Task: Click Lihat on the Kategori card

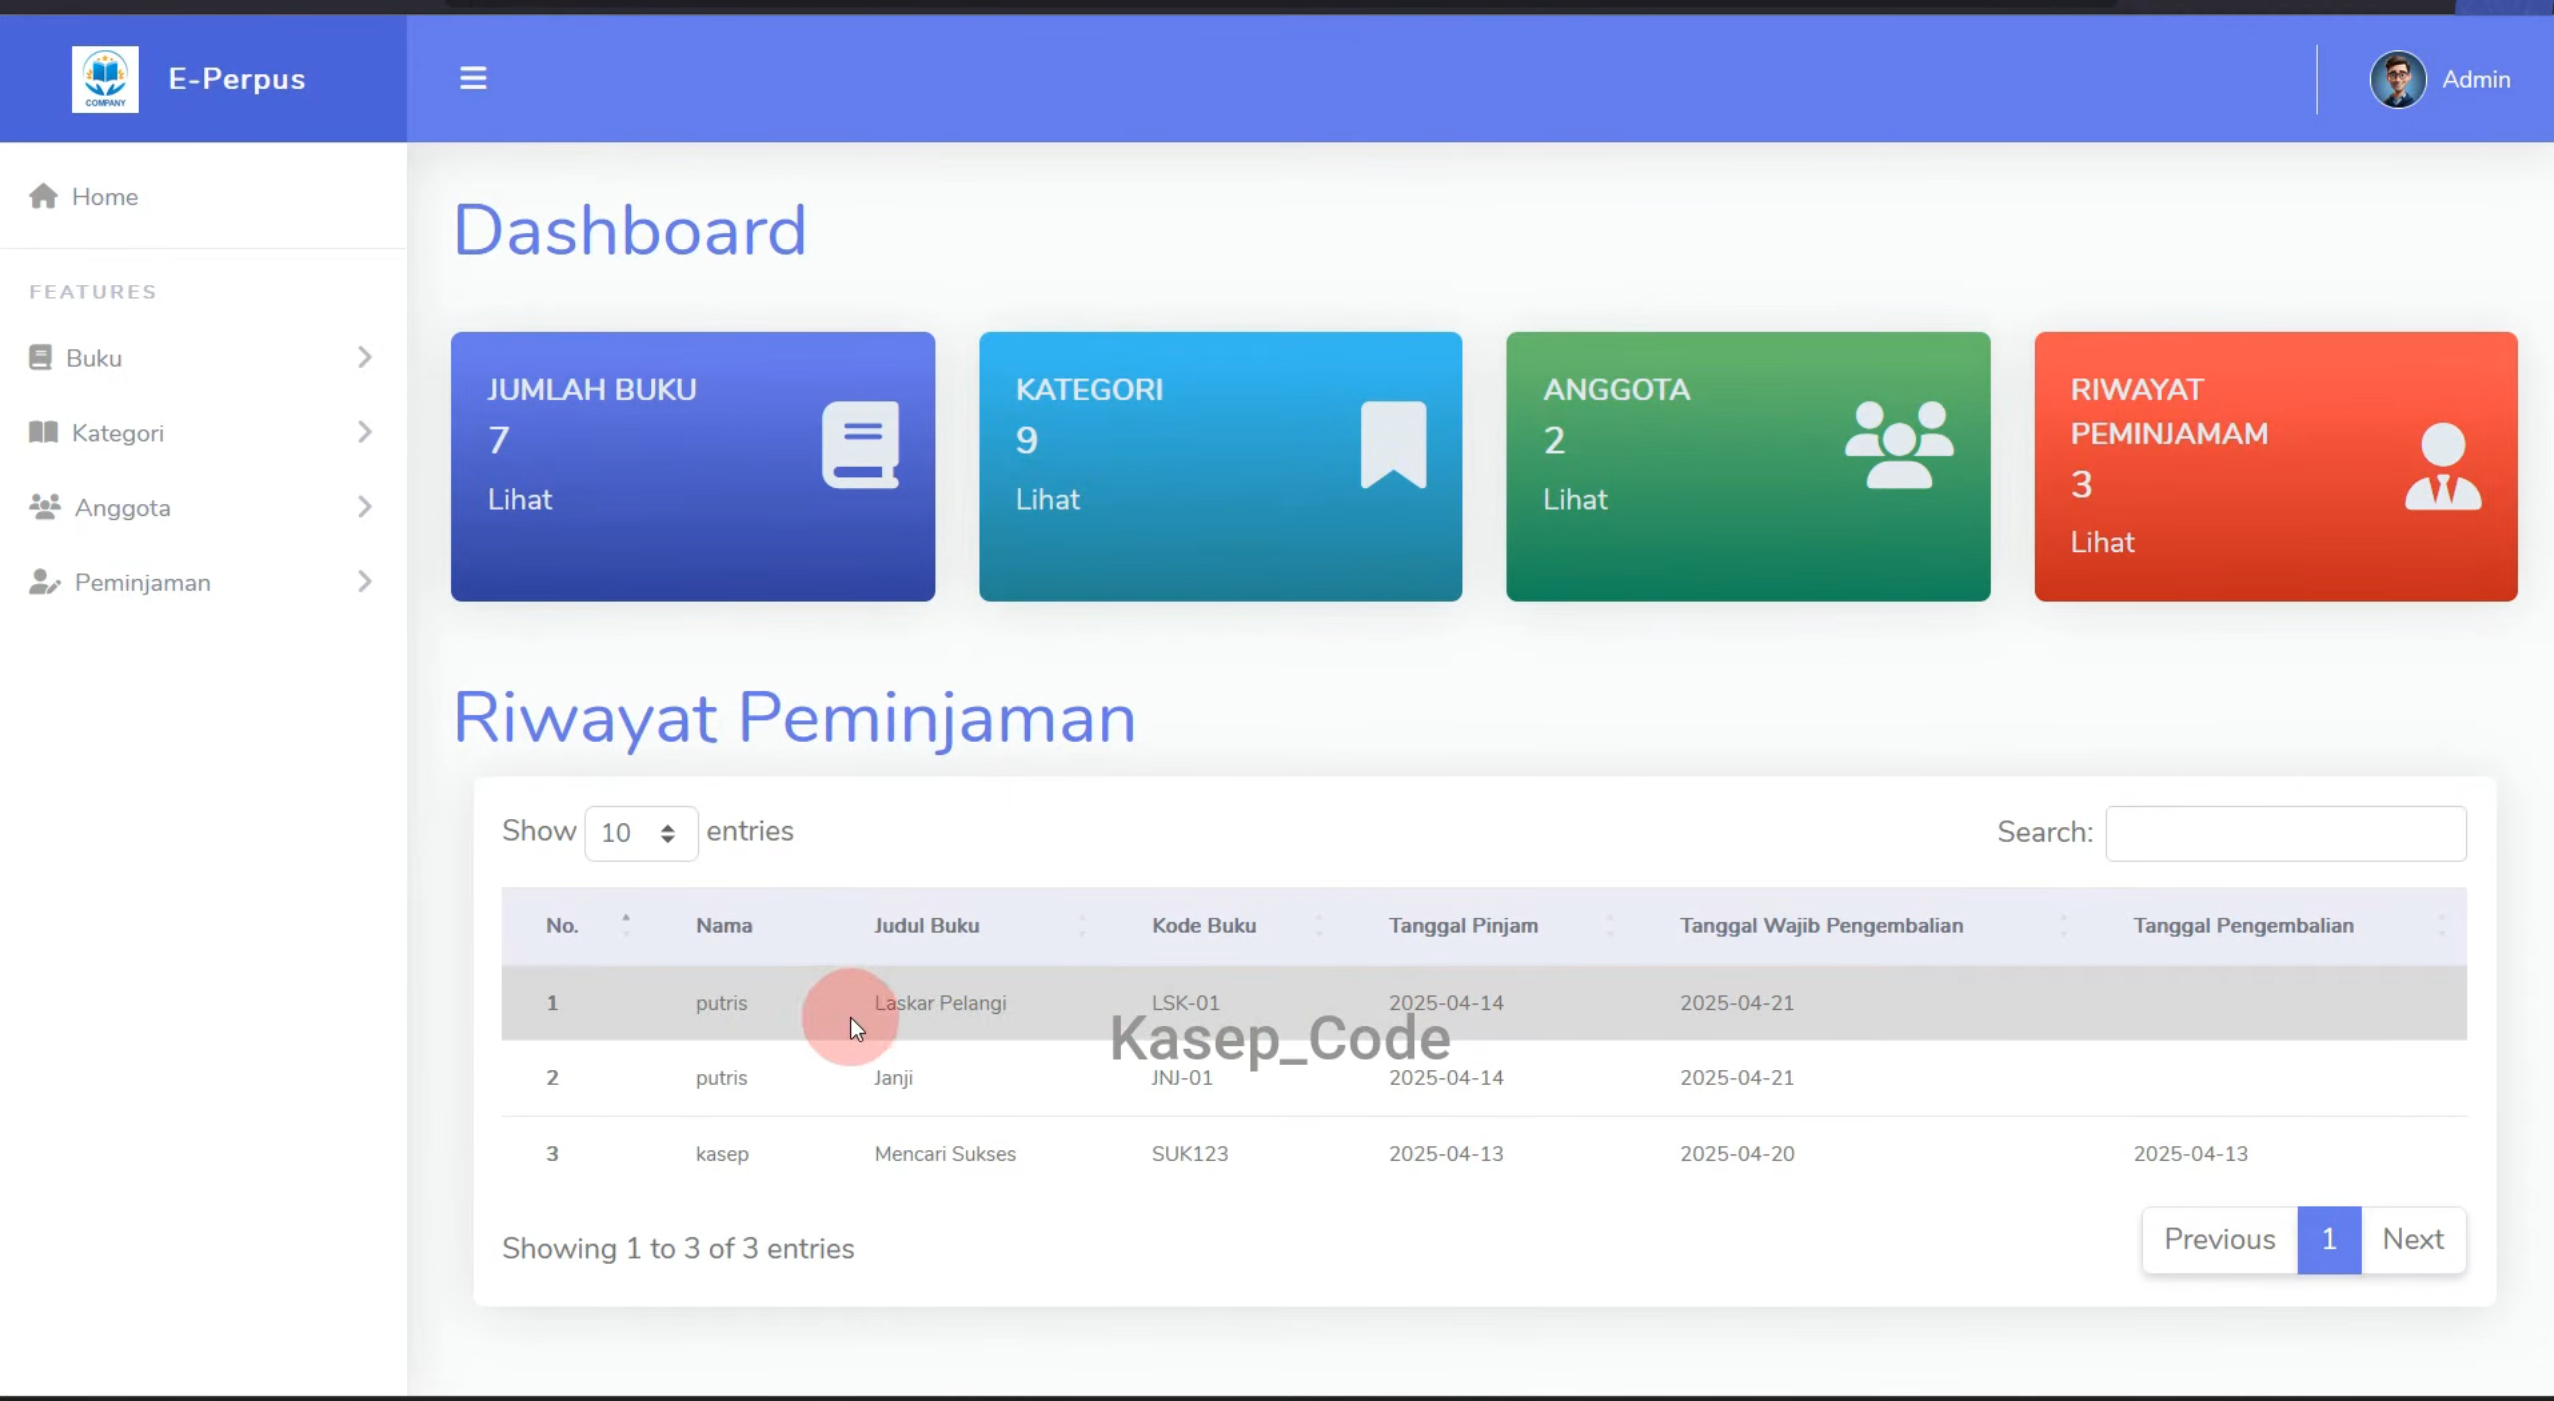Action: 1048,500
